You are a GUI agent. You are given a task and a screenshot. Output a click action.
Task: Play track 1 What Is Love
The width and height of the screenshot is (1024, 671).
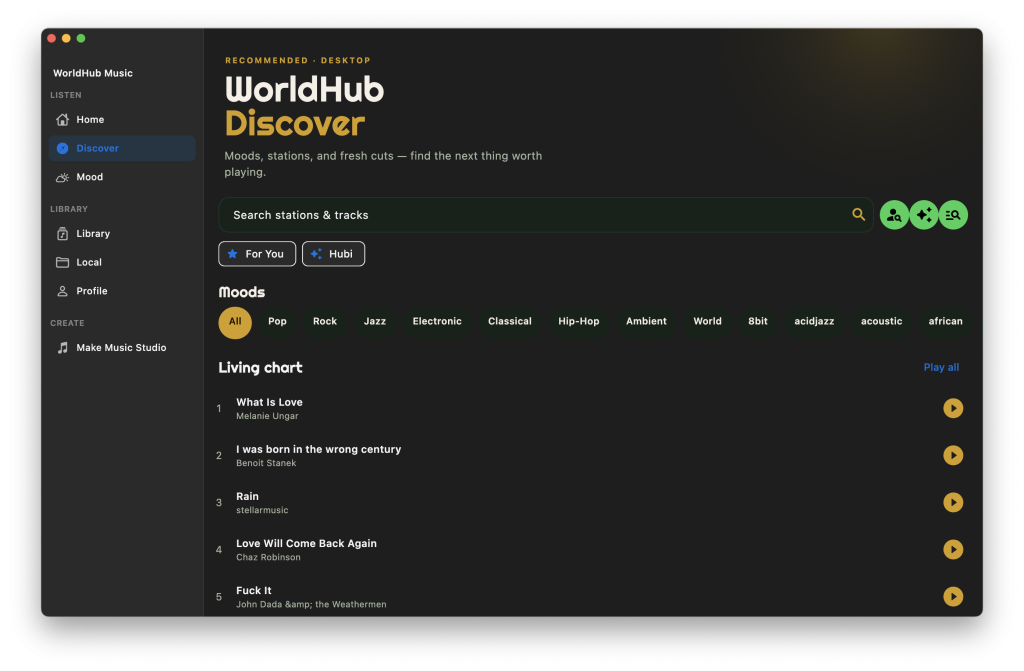click(x=953, y=408)
